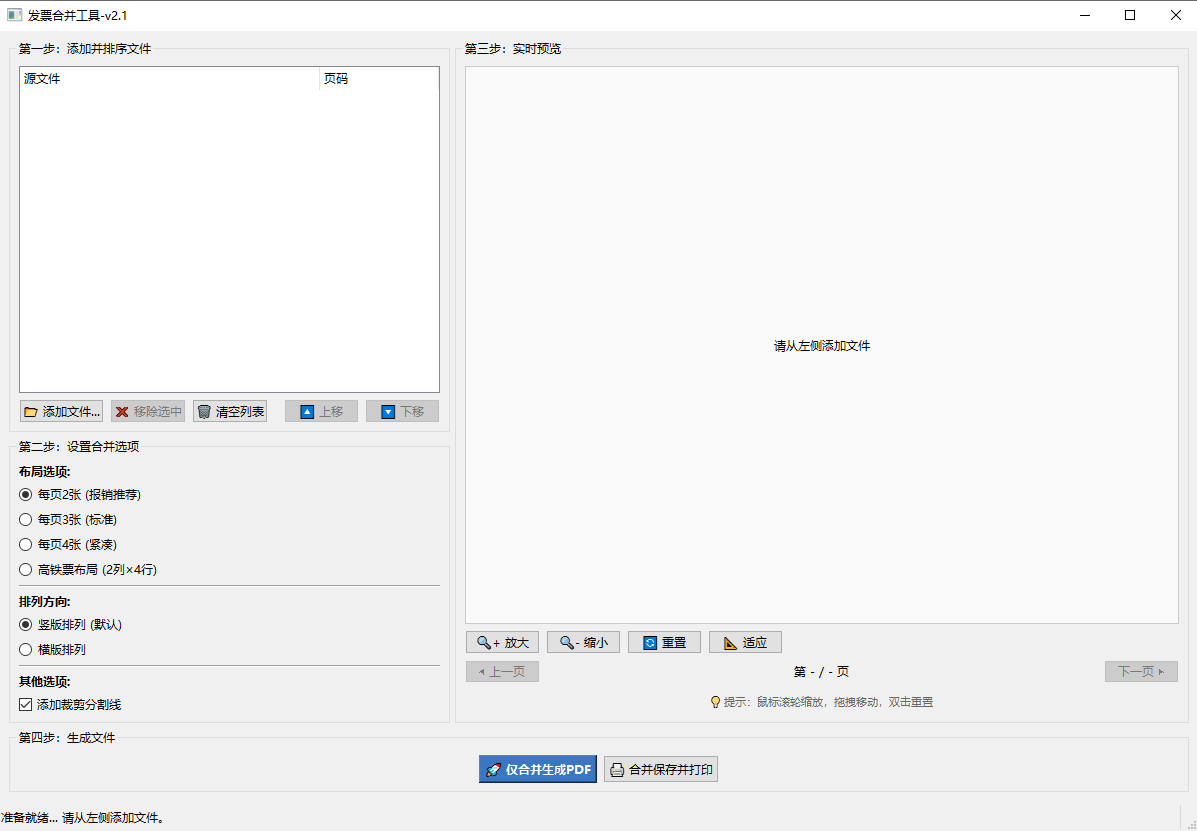
Task: Go to the next page with 下一页
Action: [x=1141, y=671]
